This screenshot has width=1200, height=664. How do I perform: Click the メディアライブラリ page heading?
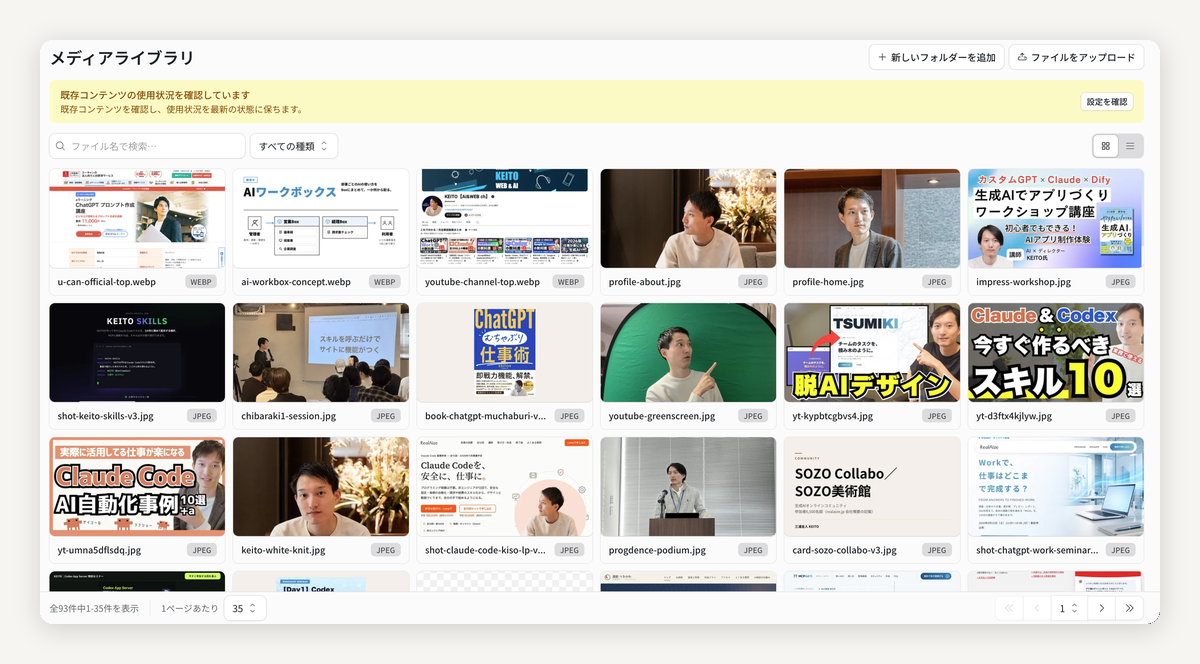click(122, 58)
